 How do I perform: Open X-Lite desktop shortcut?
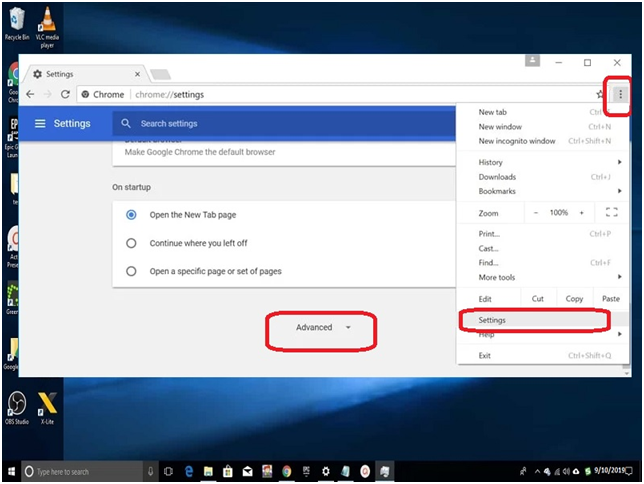pyautogui.click(x=47, y=407)
